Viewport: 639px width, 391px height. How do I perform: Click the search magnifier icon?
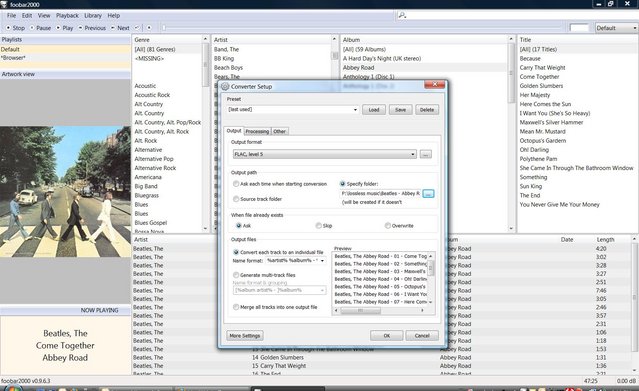click(x=402, y=15)
